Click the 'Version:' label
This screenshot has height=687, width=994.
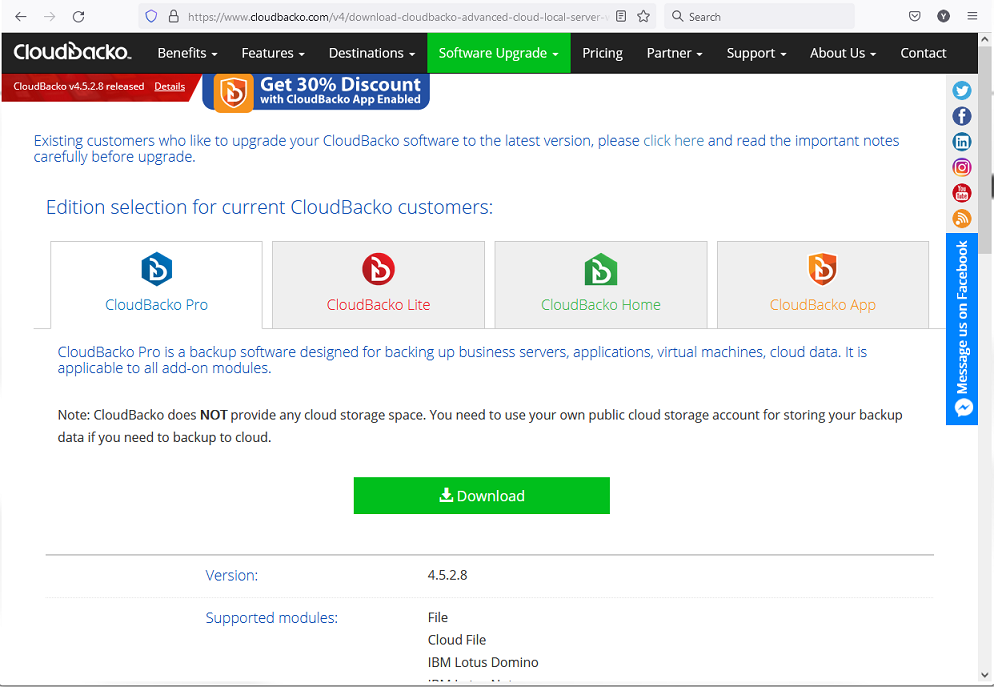click(231, 575)
